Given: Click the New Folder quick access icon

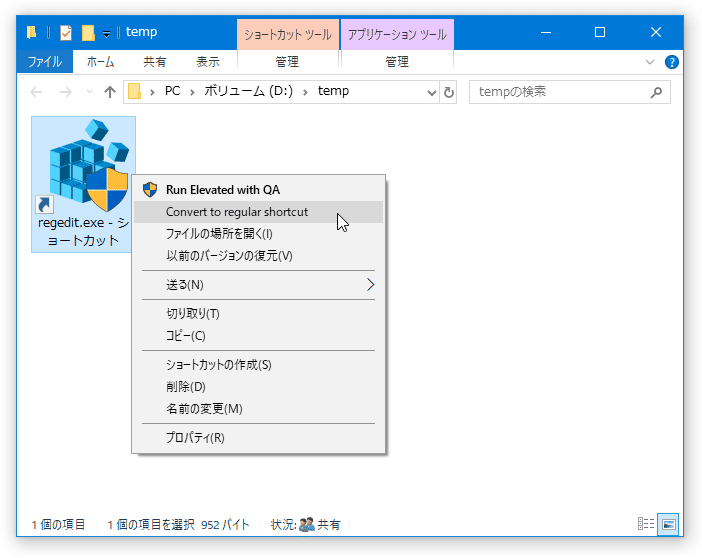Looking at the screenshot, I should coord(88,33).
